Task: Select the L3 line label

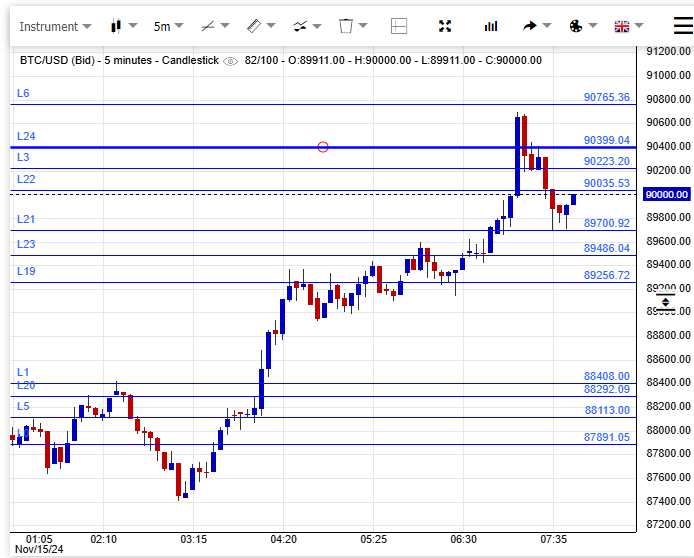Action: 23,157
